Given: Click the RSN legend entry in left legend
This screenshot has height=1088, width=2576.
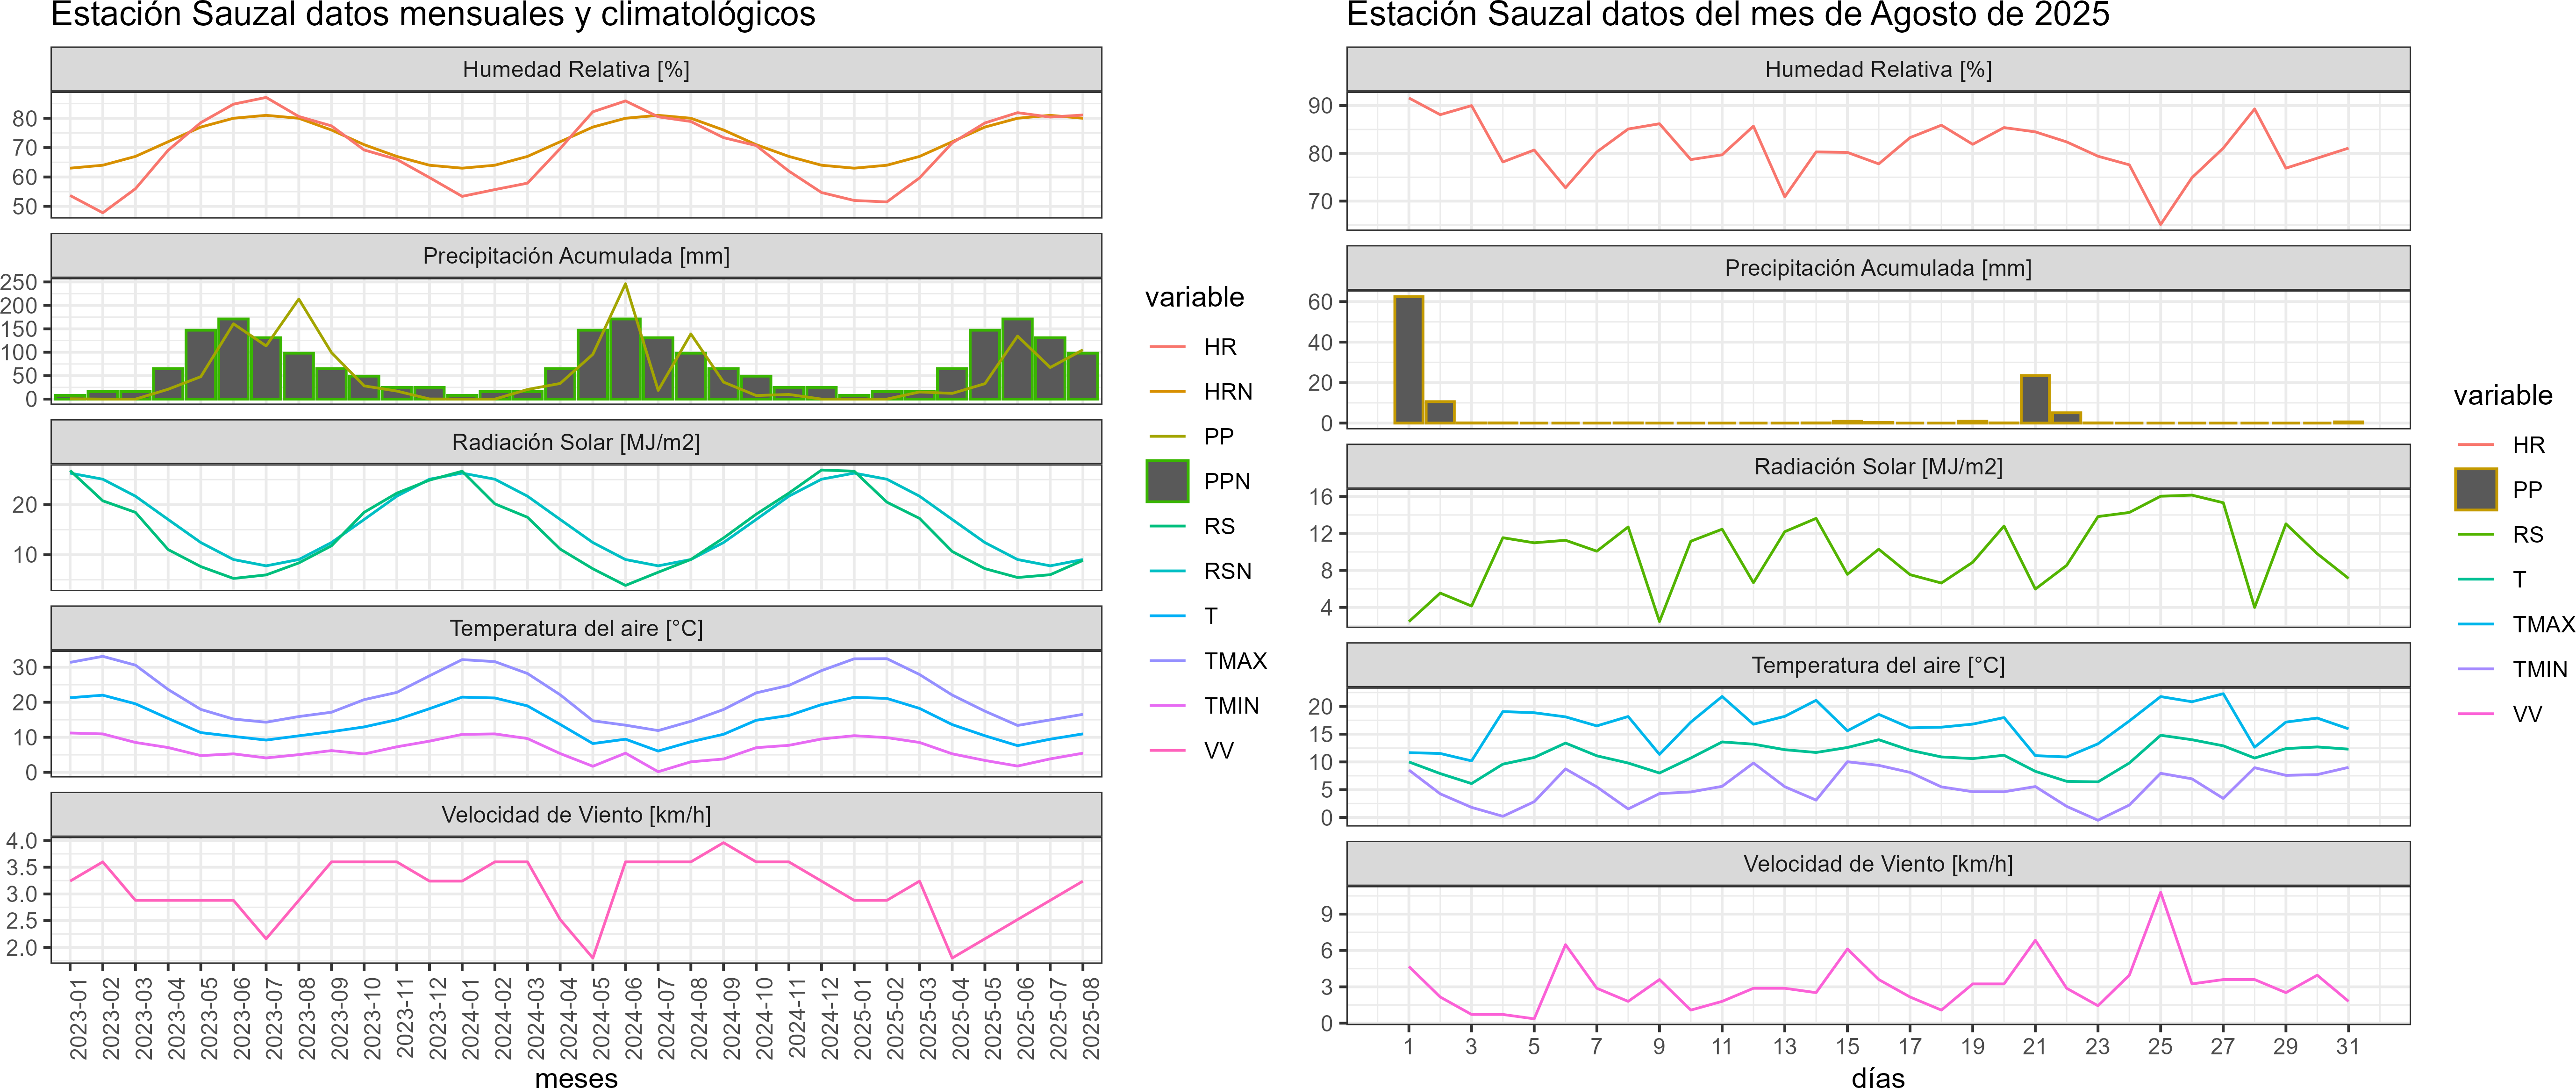Looking at the screenshot, I should [1227, 571].
